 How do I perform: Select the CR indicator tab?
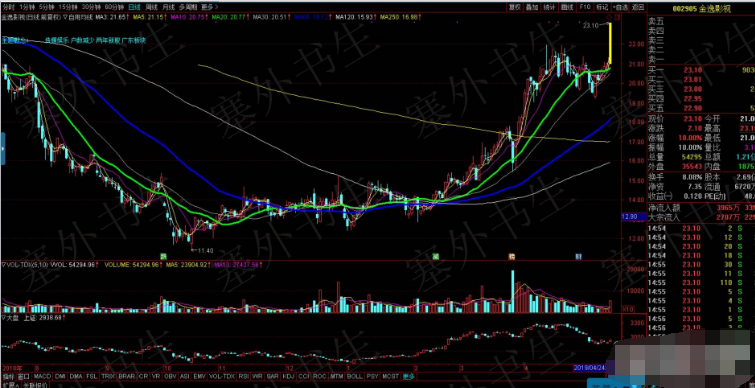click(x=143, y=376)
